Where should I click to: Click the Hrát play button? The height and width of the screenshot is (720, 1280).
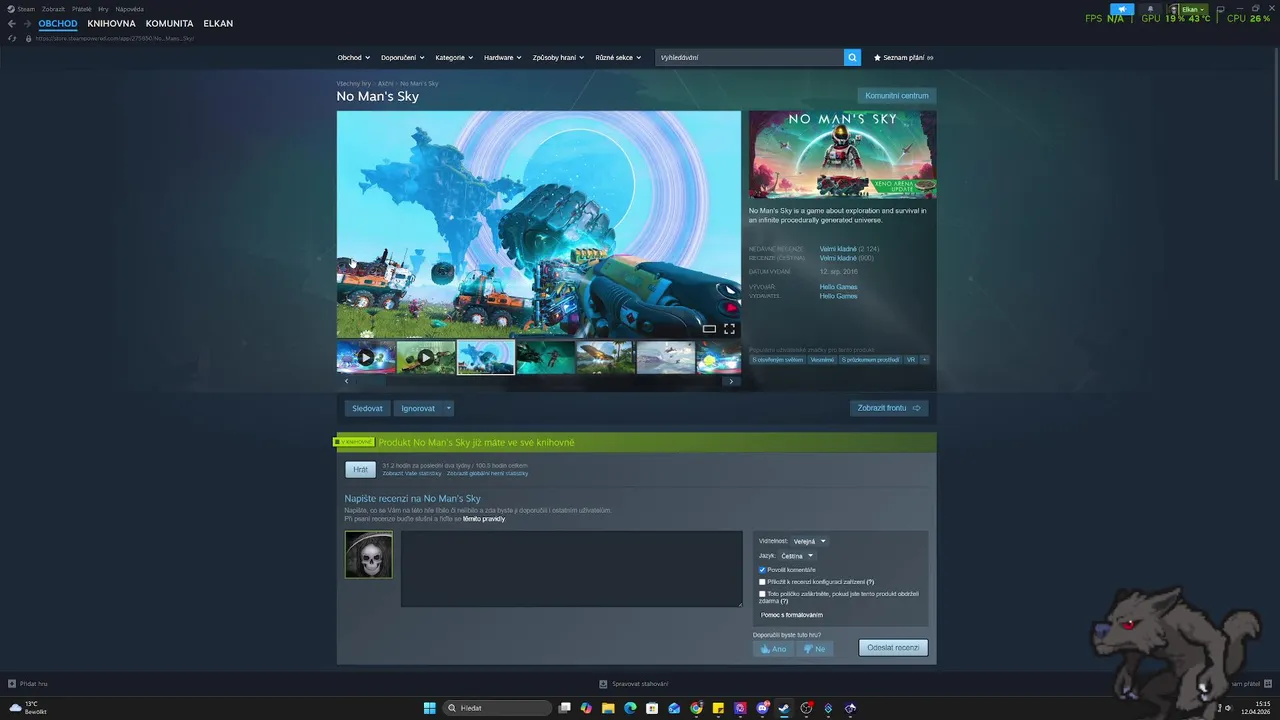click(360, 469)
